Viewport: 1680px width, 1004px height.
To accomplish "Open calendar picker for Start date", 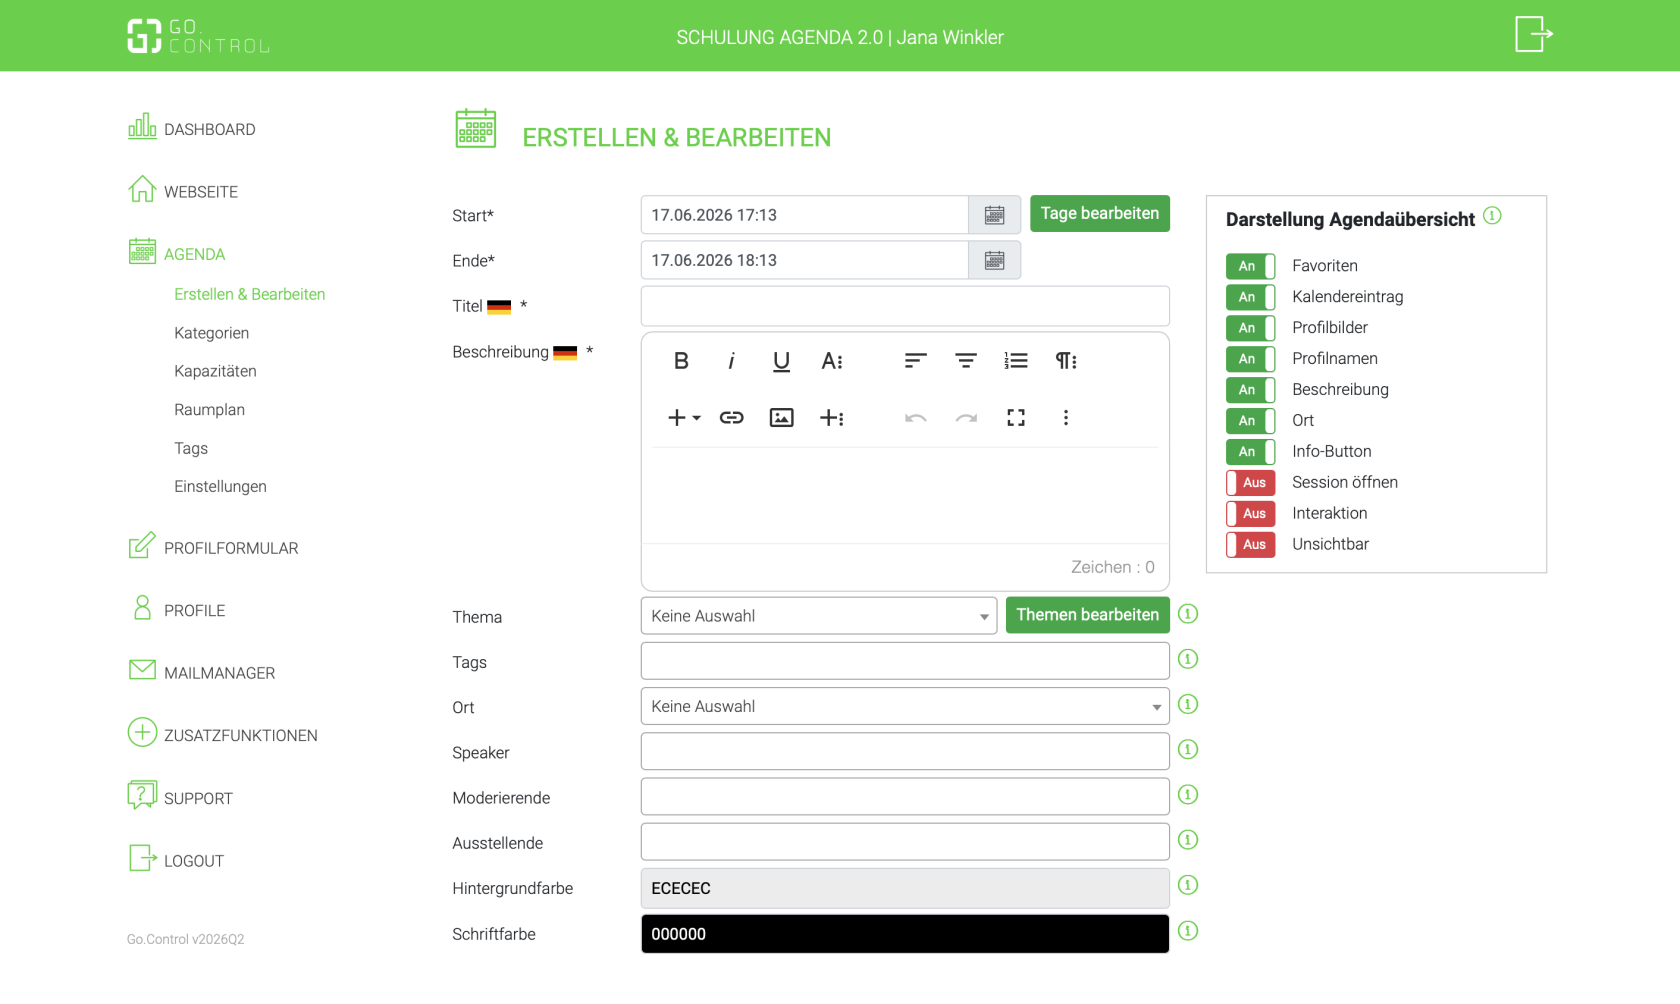I will click(994, 215).
